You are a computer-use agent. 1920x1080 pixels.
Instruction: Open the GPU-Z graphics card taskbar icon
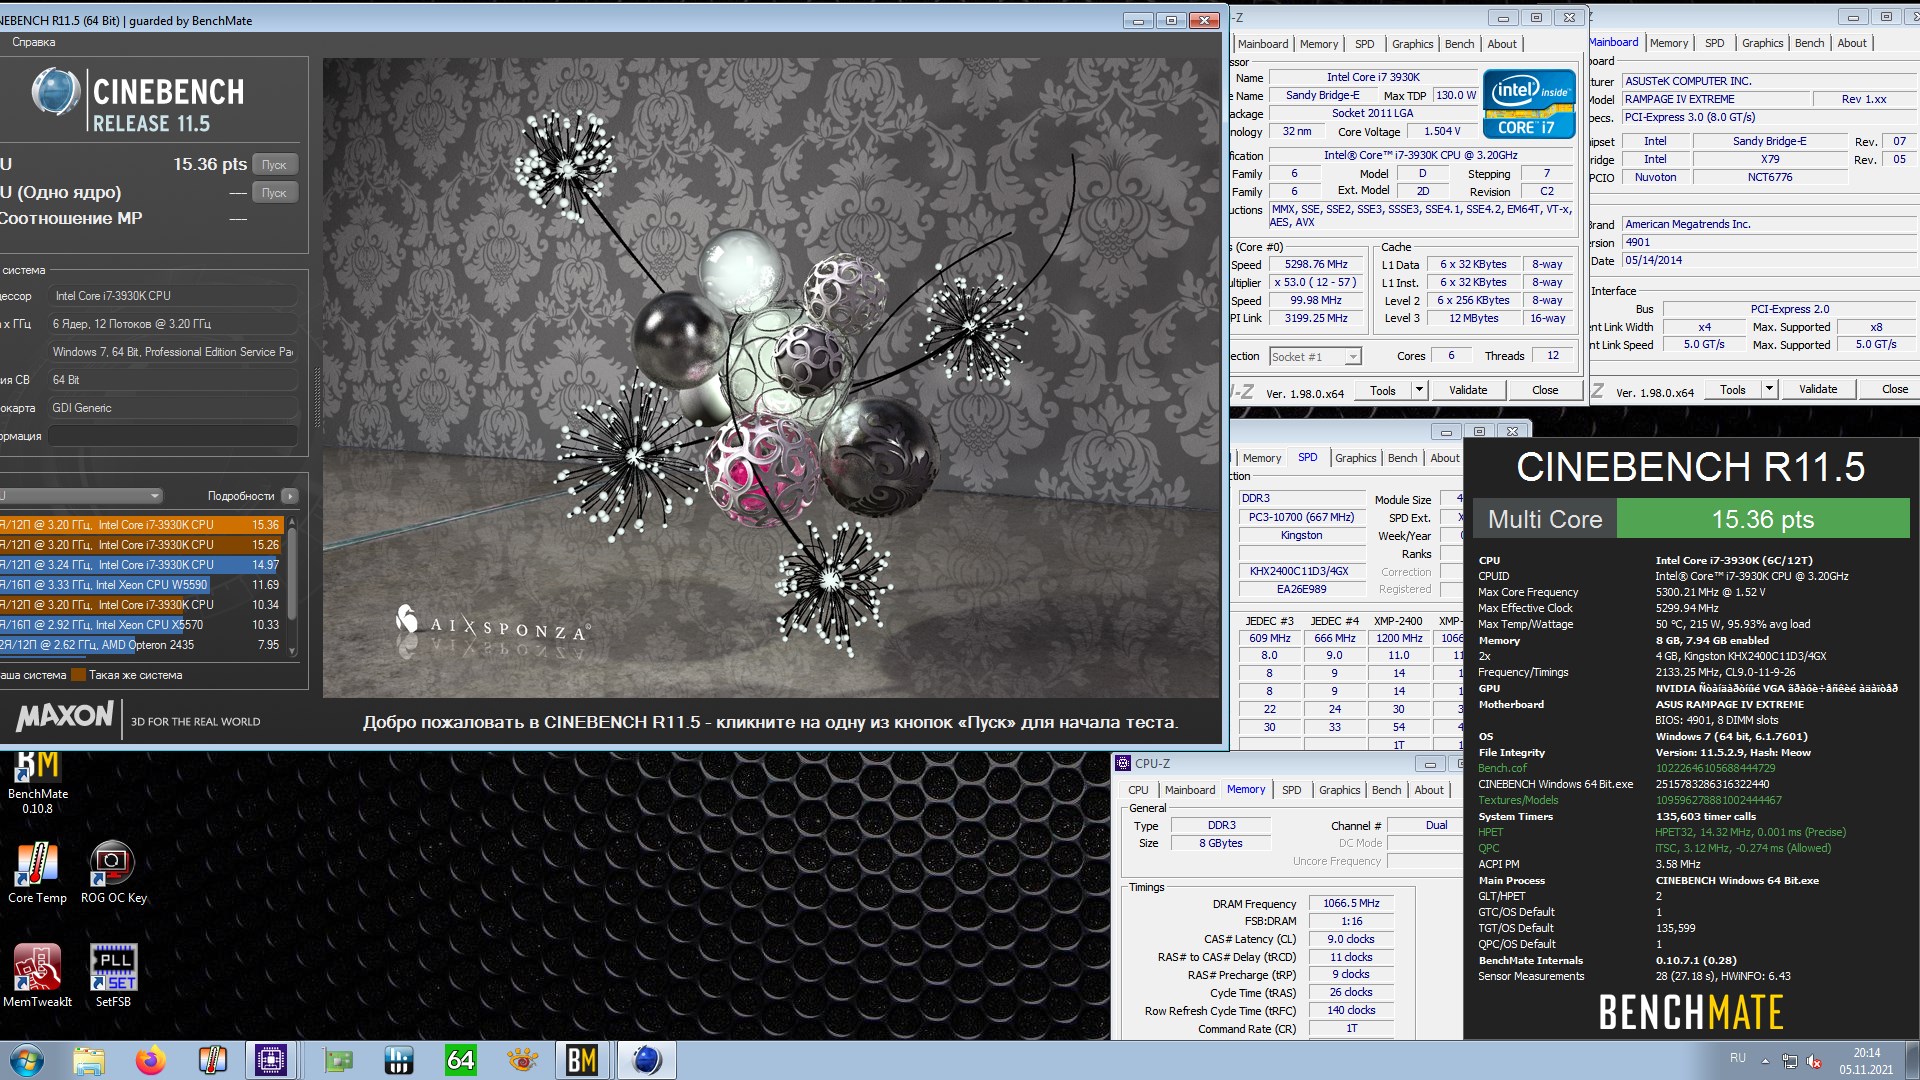338,1060
